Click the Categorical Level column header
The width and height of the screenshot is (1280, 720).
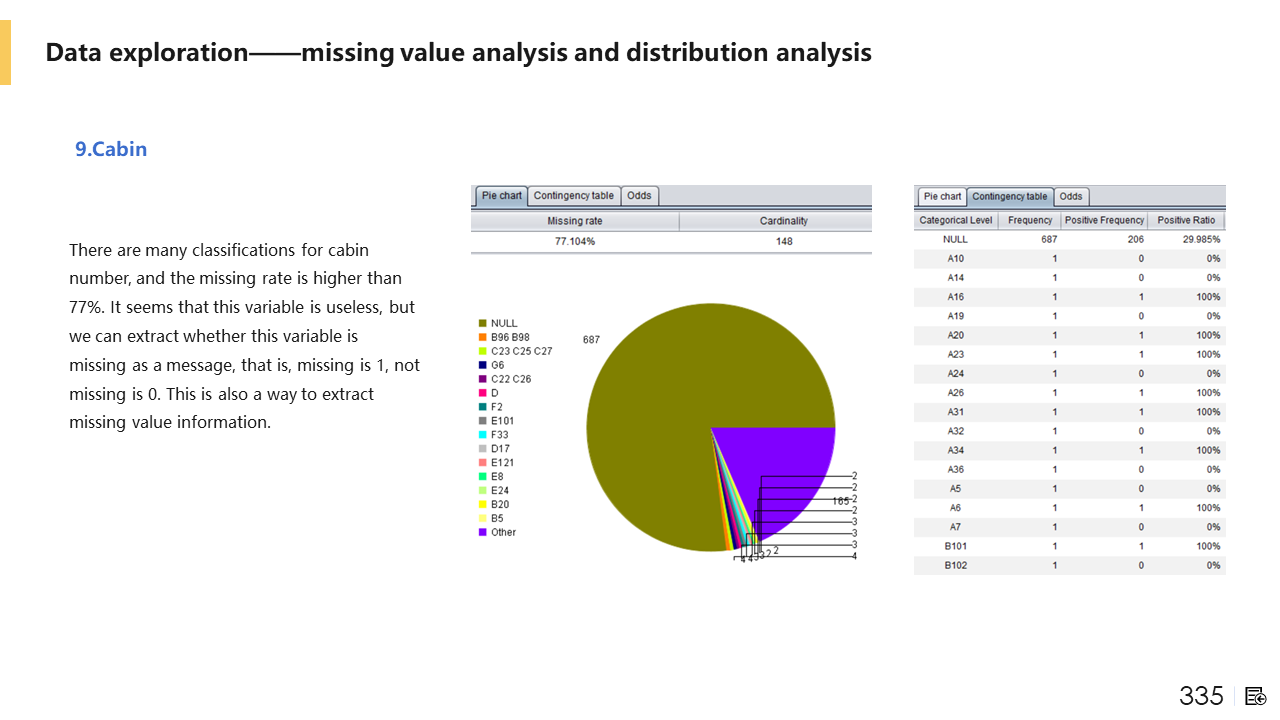pos(956,220)
